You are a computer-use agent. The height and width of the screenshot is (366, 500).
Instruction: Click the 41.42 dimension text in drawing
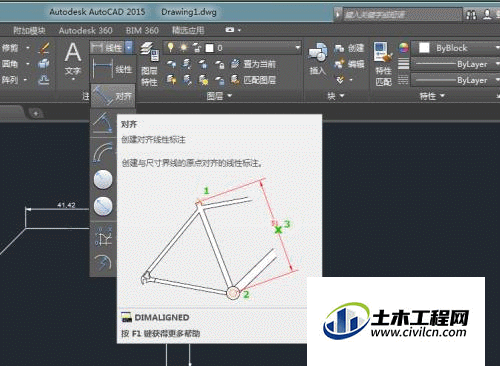tap(66, 205)
